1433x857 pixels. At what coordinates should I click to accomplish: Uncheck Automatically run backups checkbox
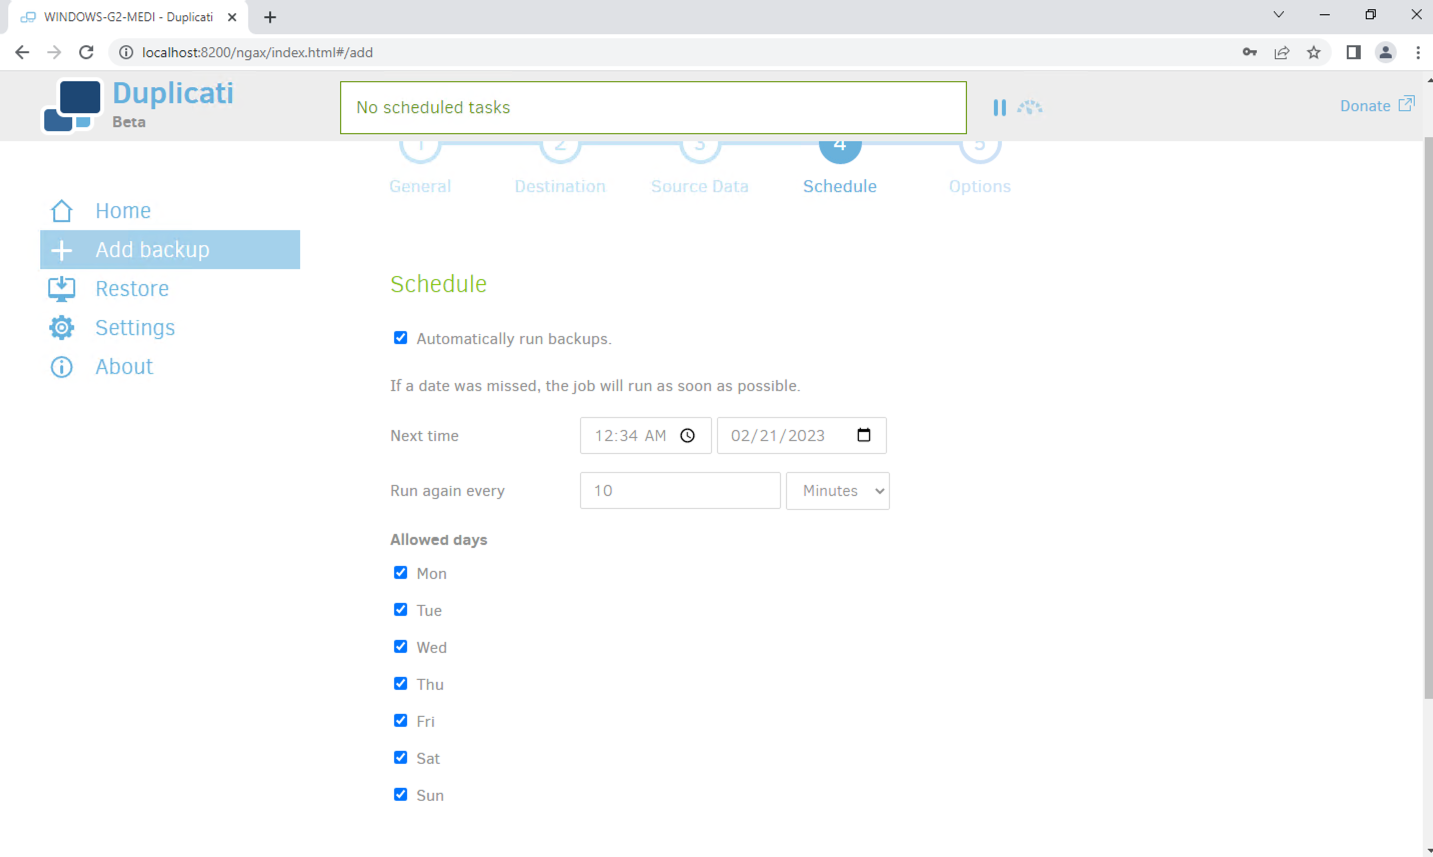(401, 338)
